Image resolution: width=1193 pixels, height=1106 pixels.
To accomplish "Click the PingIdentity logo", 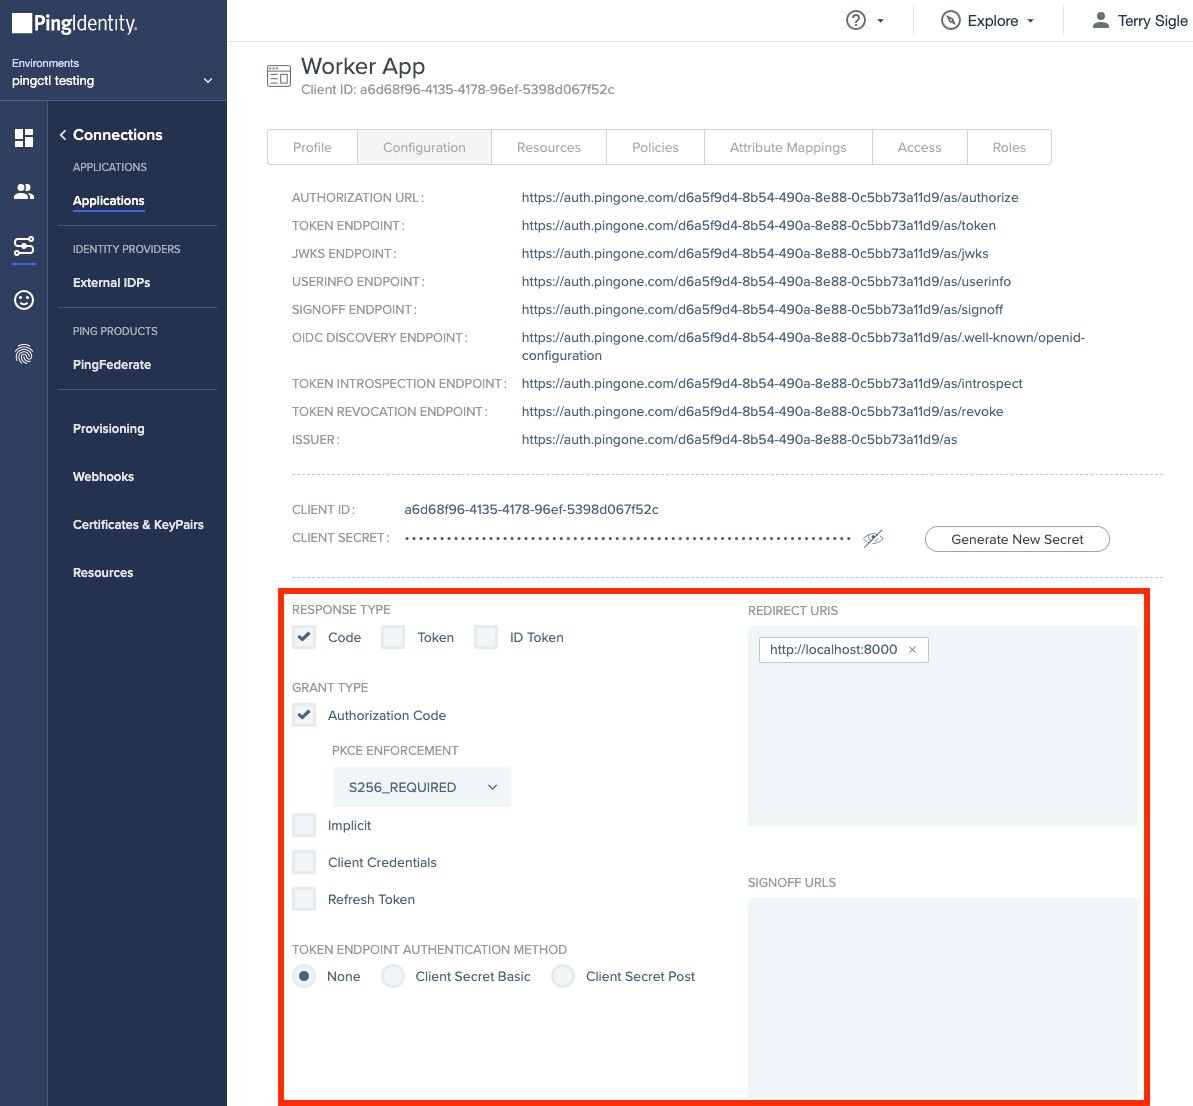I will (x=75, y=24).
